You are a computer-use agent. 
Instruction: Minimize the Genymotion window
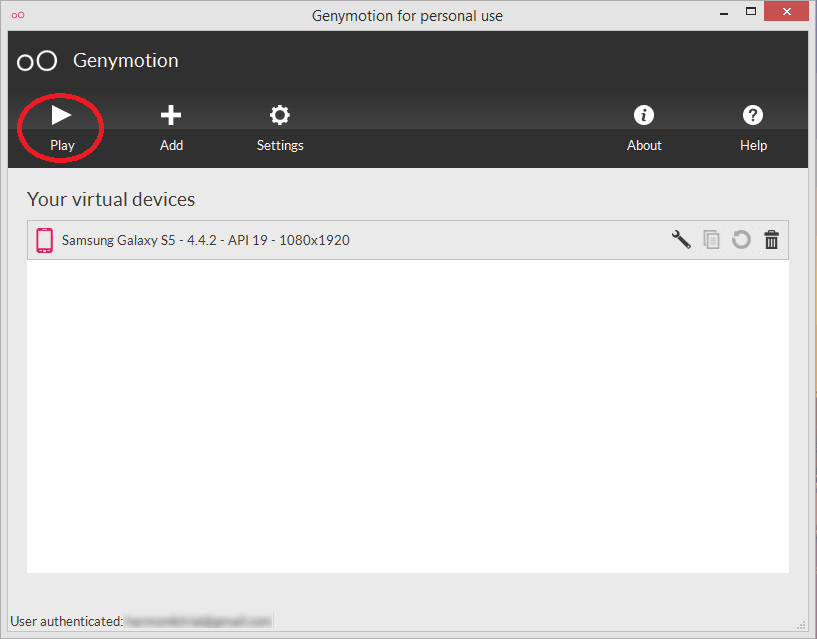click(x=724, y=13)
